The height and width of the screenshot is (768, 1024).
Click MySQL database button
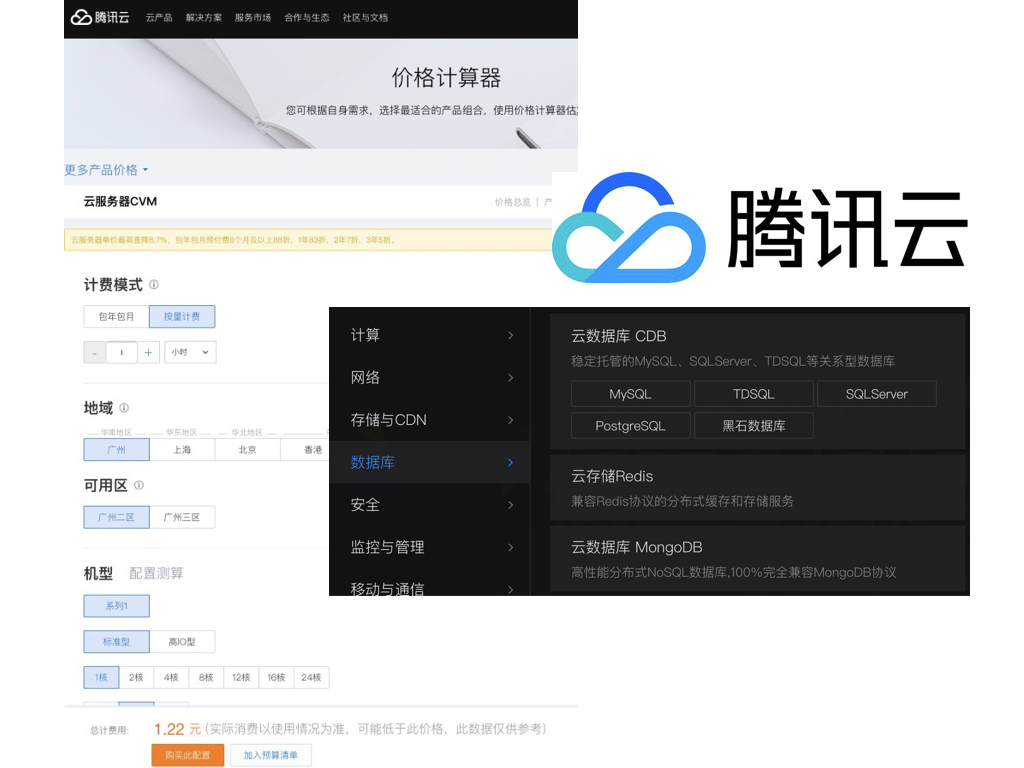click(x=630, y=394)
